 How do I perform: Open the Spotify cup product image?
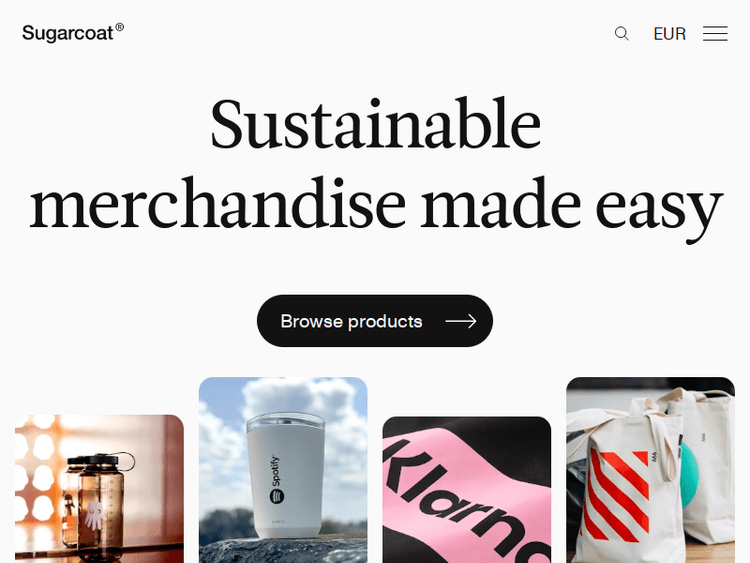pyautogui.click(x=283, y=470)
